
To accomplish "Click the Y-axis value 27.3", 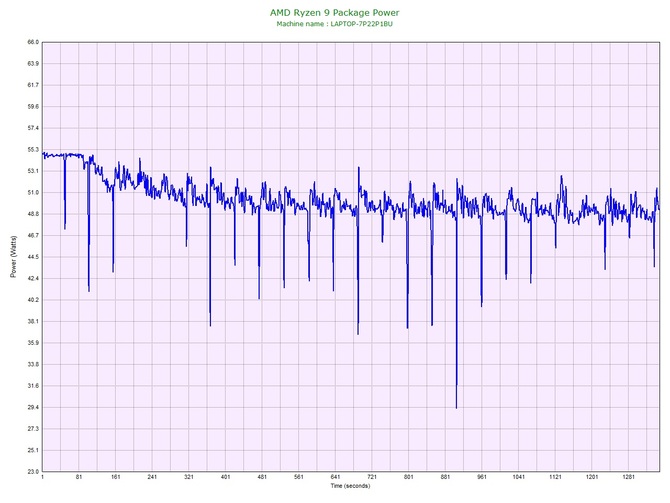I will [33, 429].
